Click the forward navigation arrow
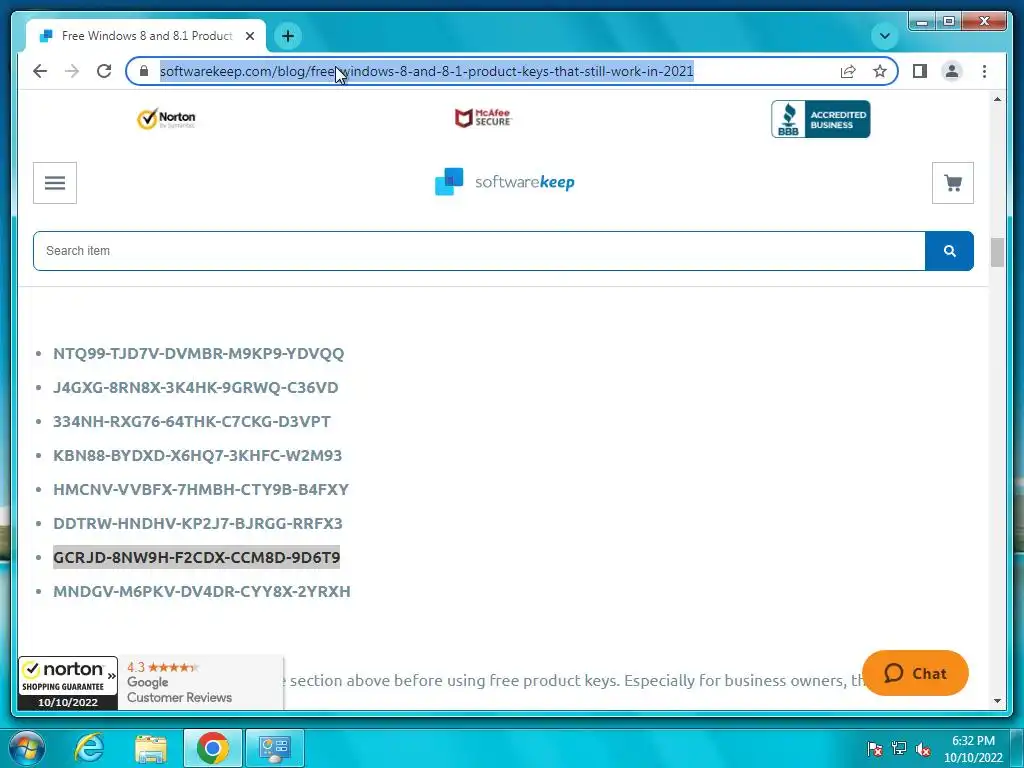 tap(72, 71)
